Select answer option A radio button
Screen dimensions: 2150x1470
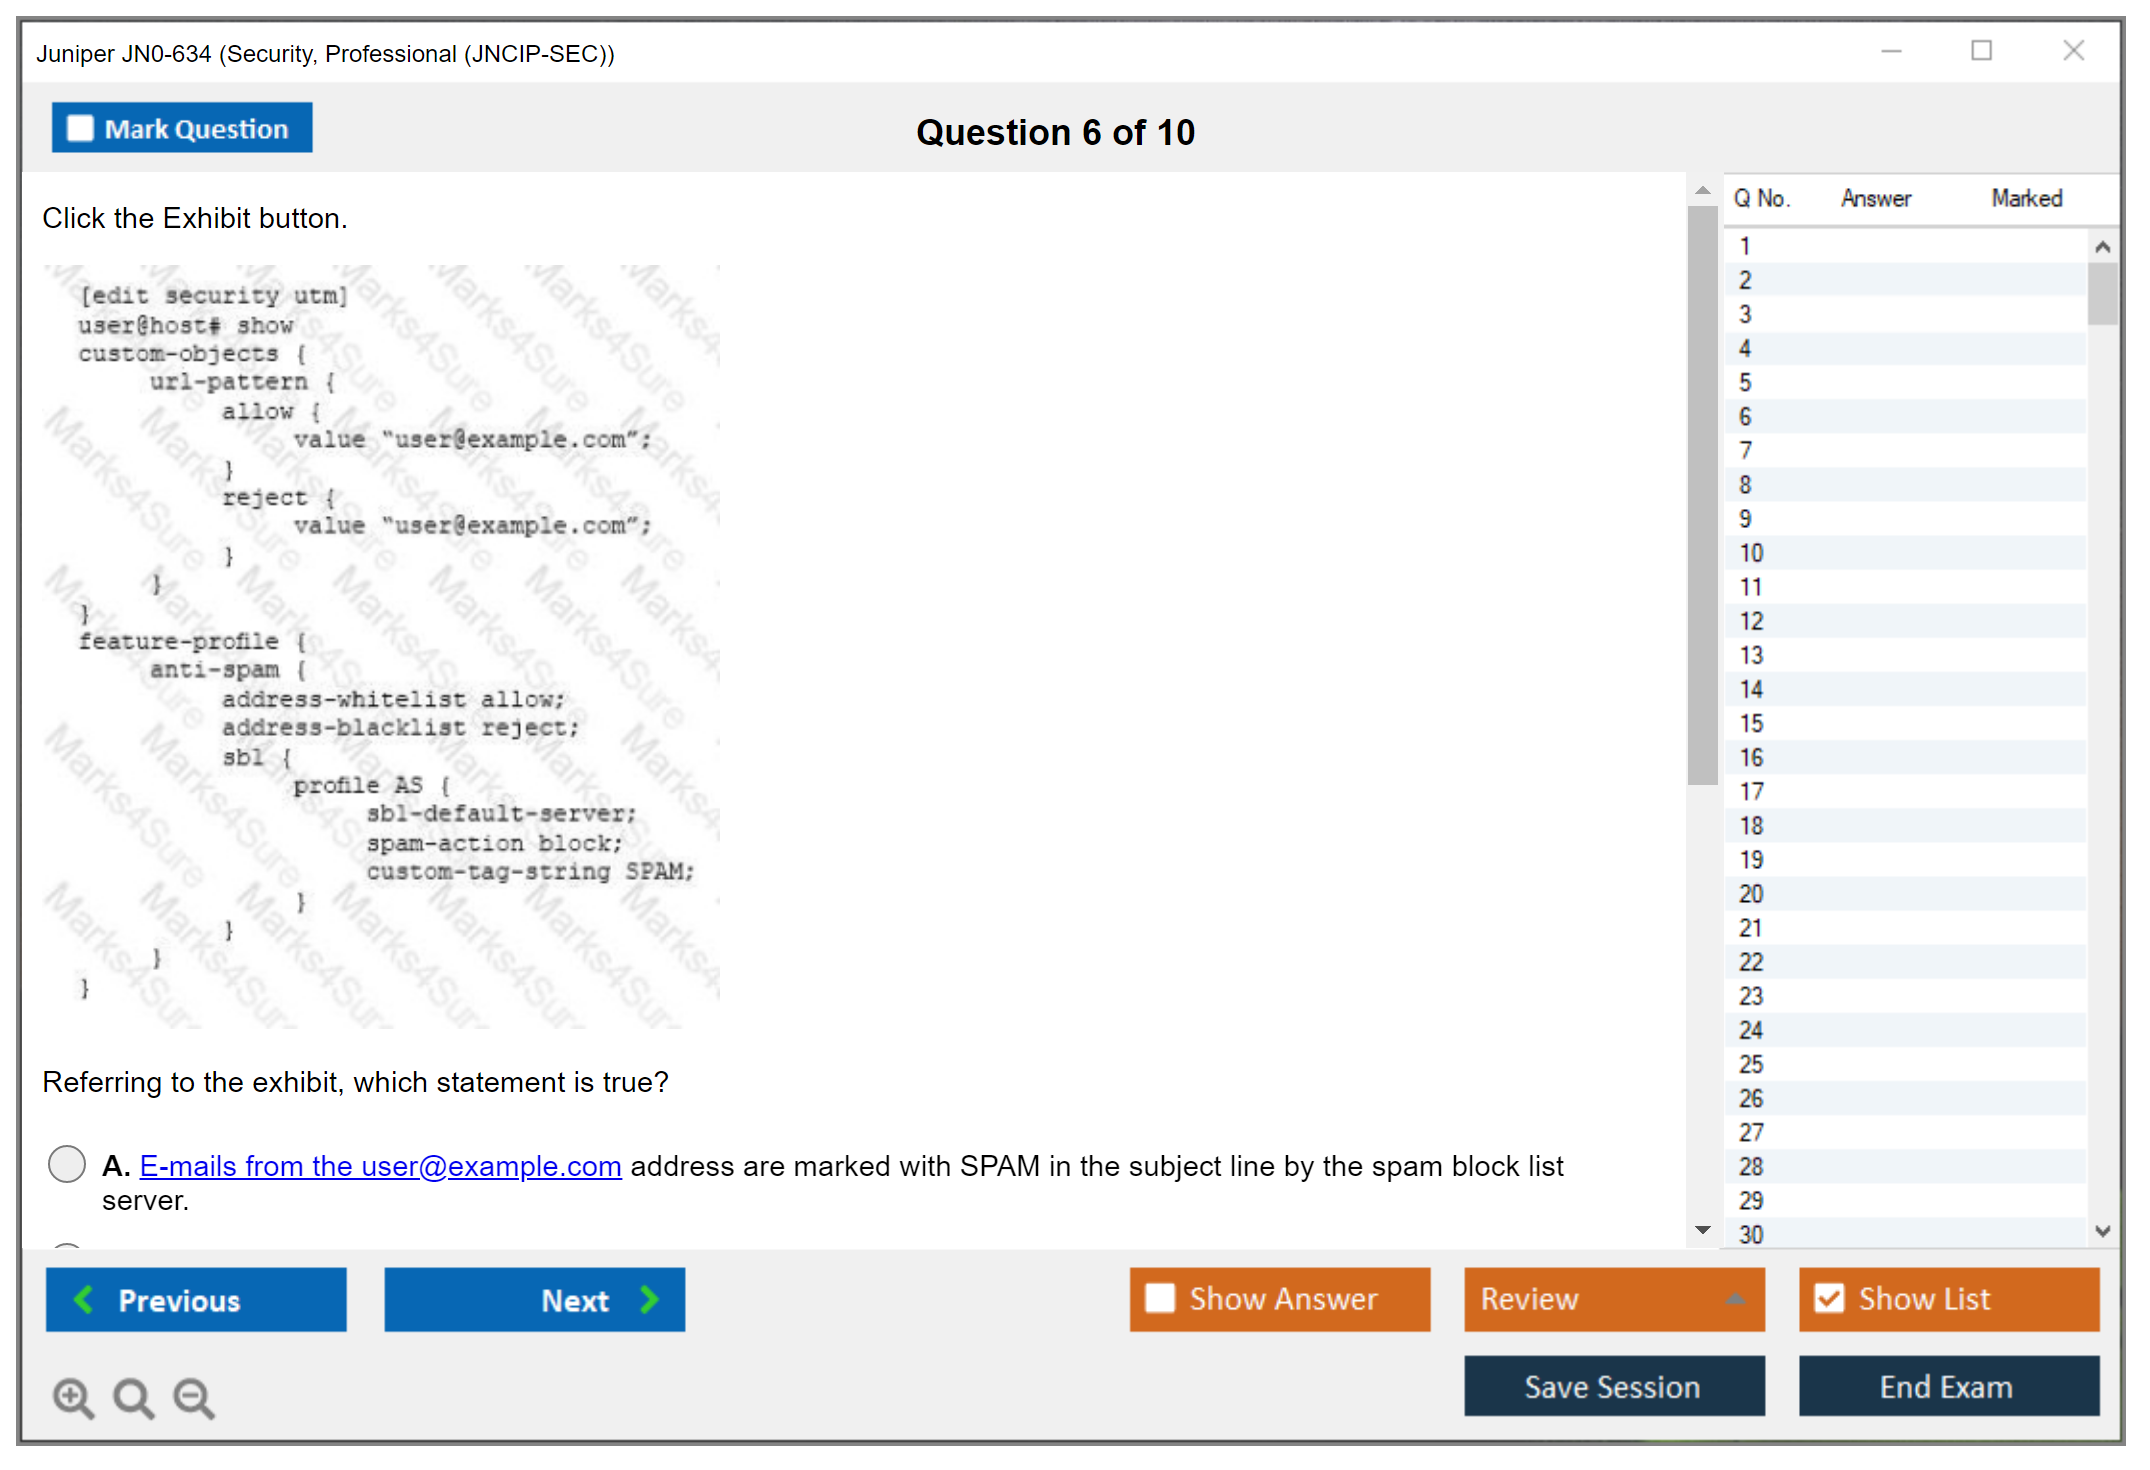[67, 1164]
